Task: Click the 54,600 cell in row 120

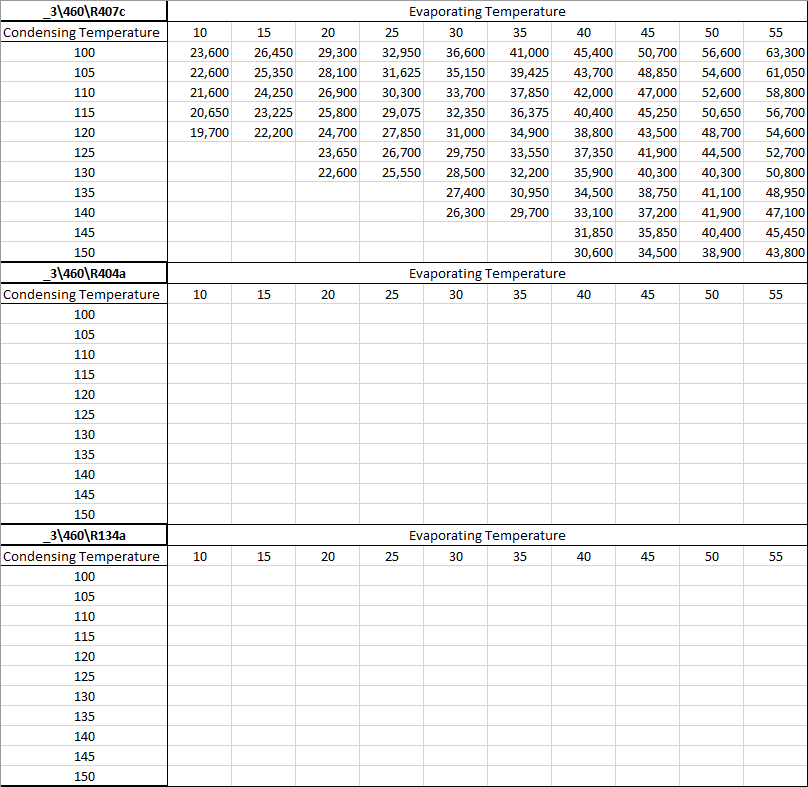Action: click(775, 132)
